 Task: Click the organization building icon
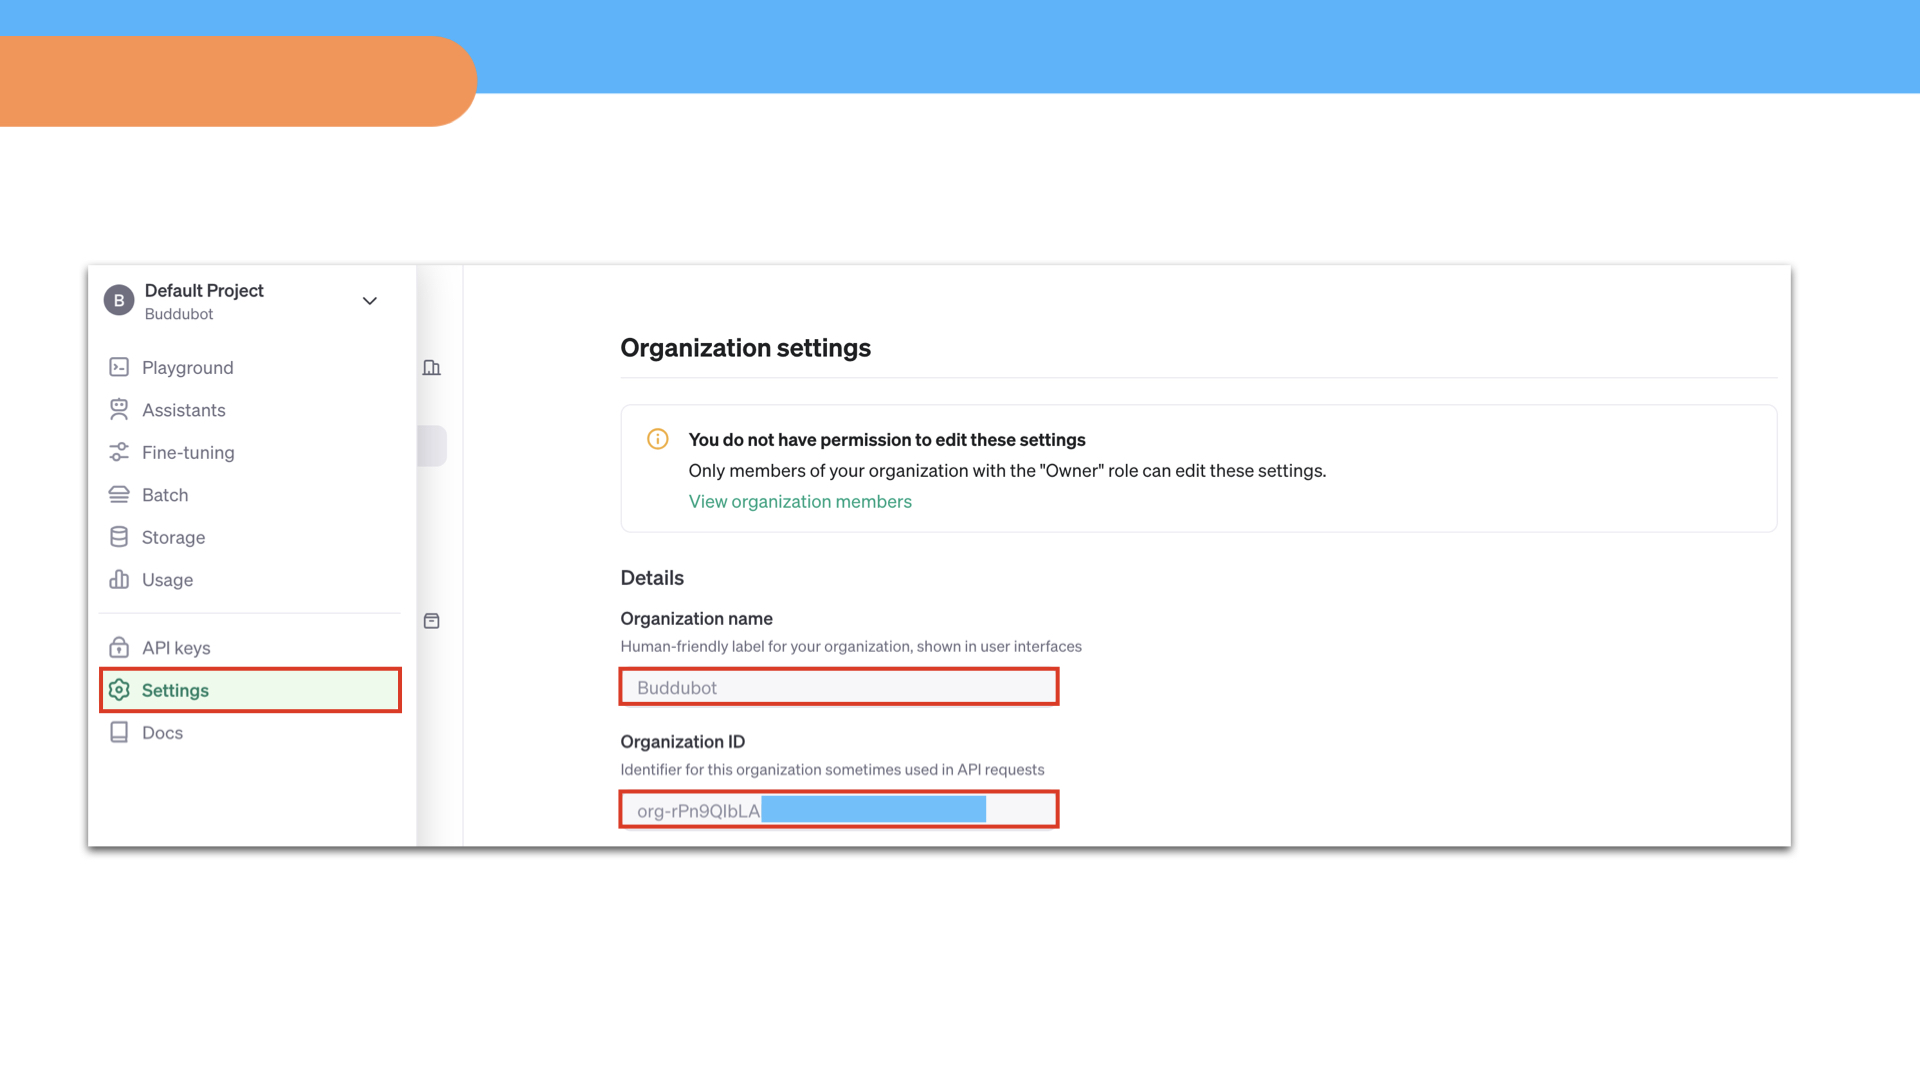[x=432, y=367]
